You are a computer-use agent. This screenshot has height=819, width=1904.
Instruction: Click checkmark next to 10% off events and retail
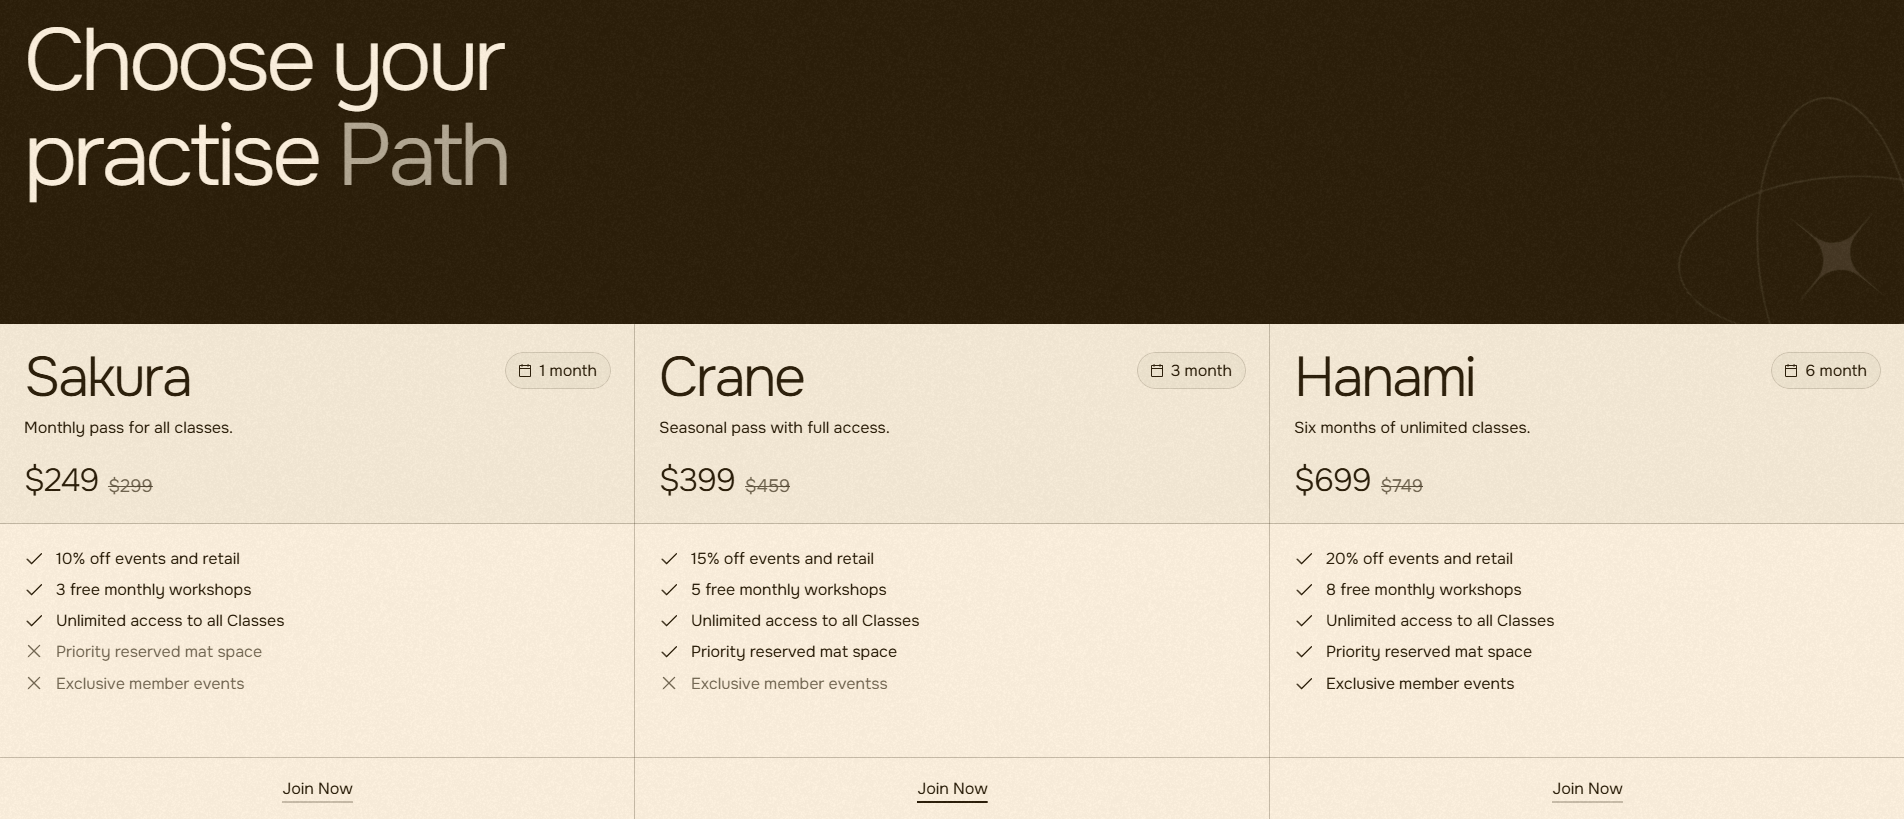coord(34,559)
